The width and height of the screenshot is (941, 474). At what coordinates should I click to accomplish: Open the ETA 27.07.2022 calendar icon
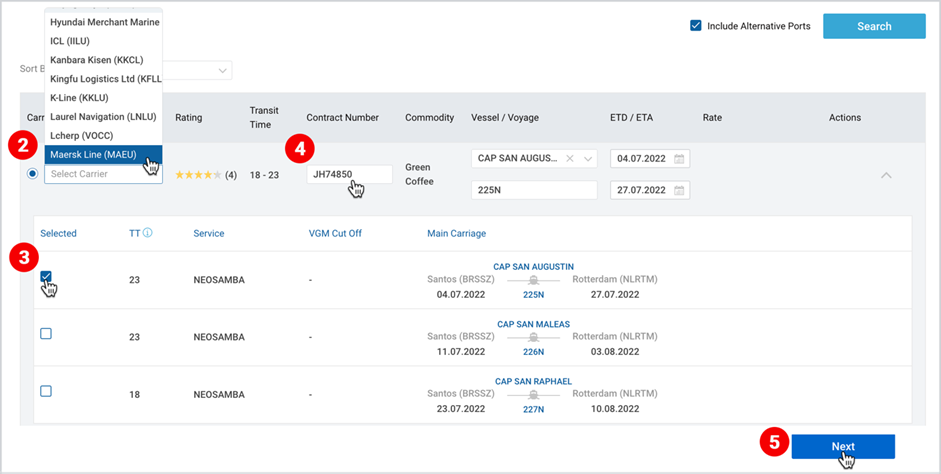coord(679,190)
